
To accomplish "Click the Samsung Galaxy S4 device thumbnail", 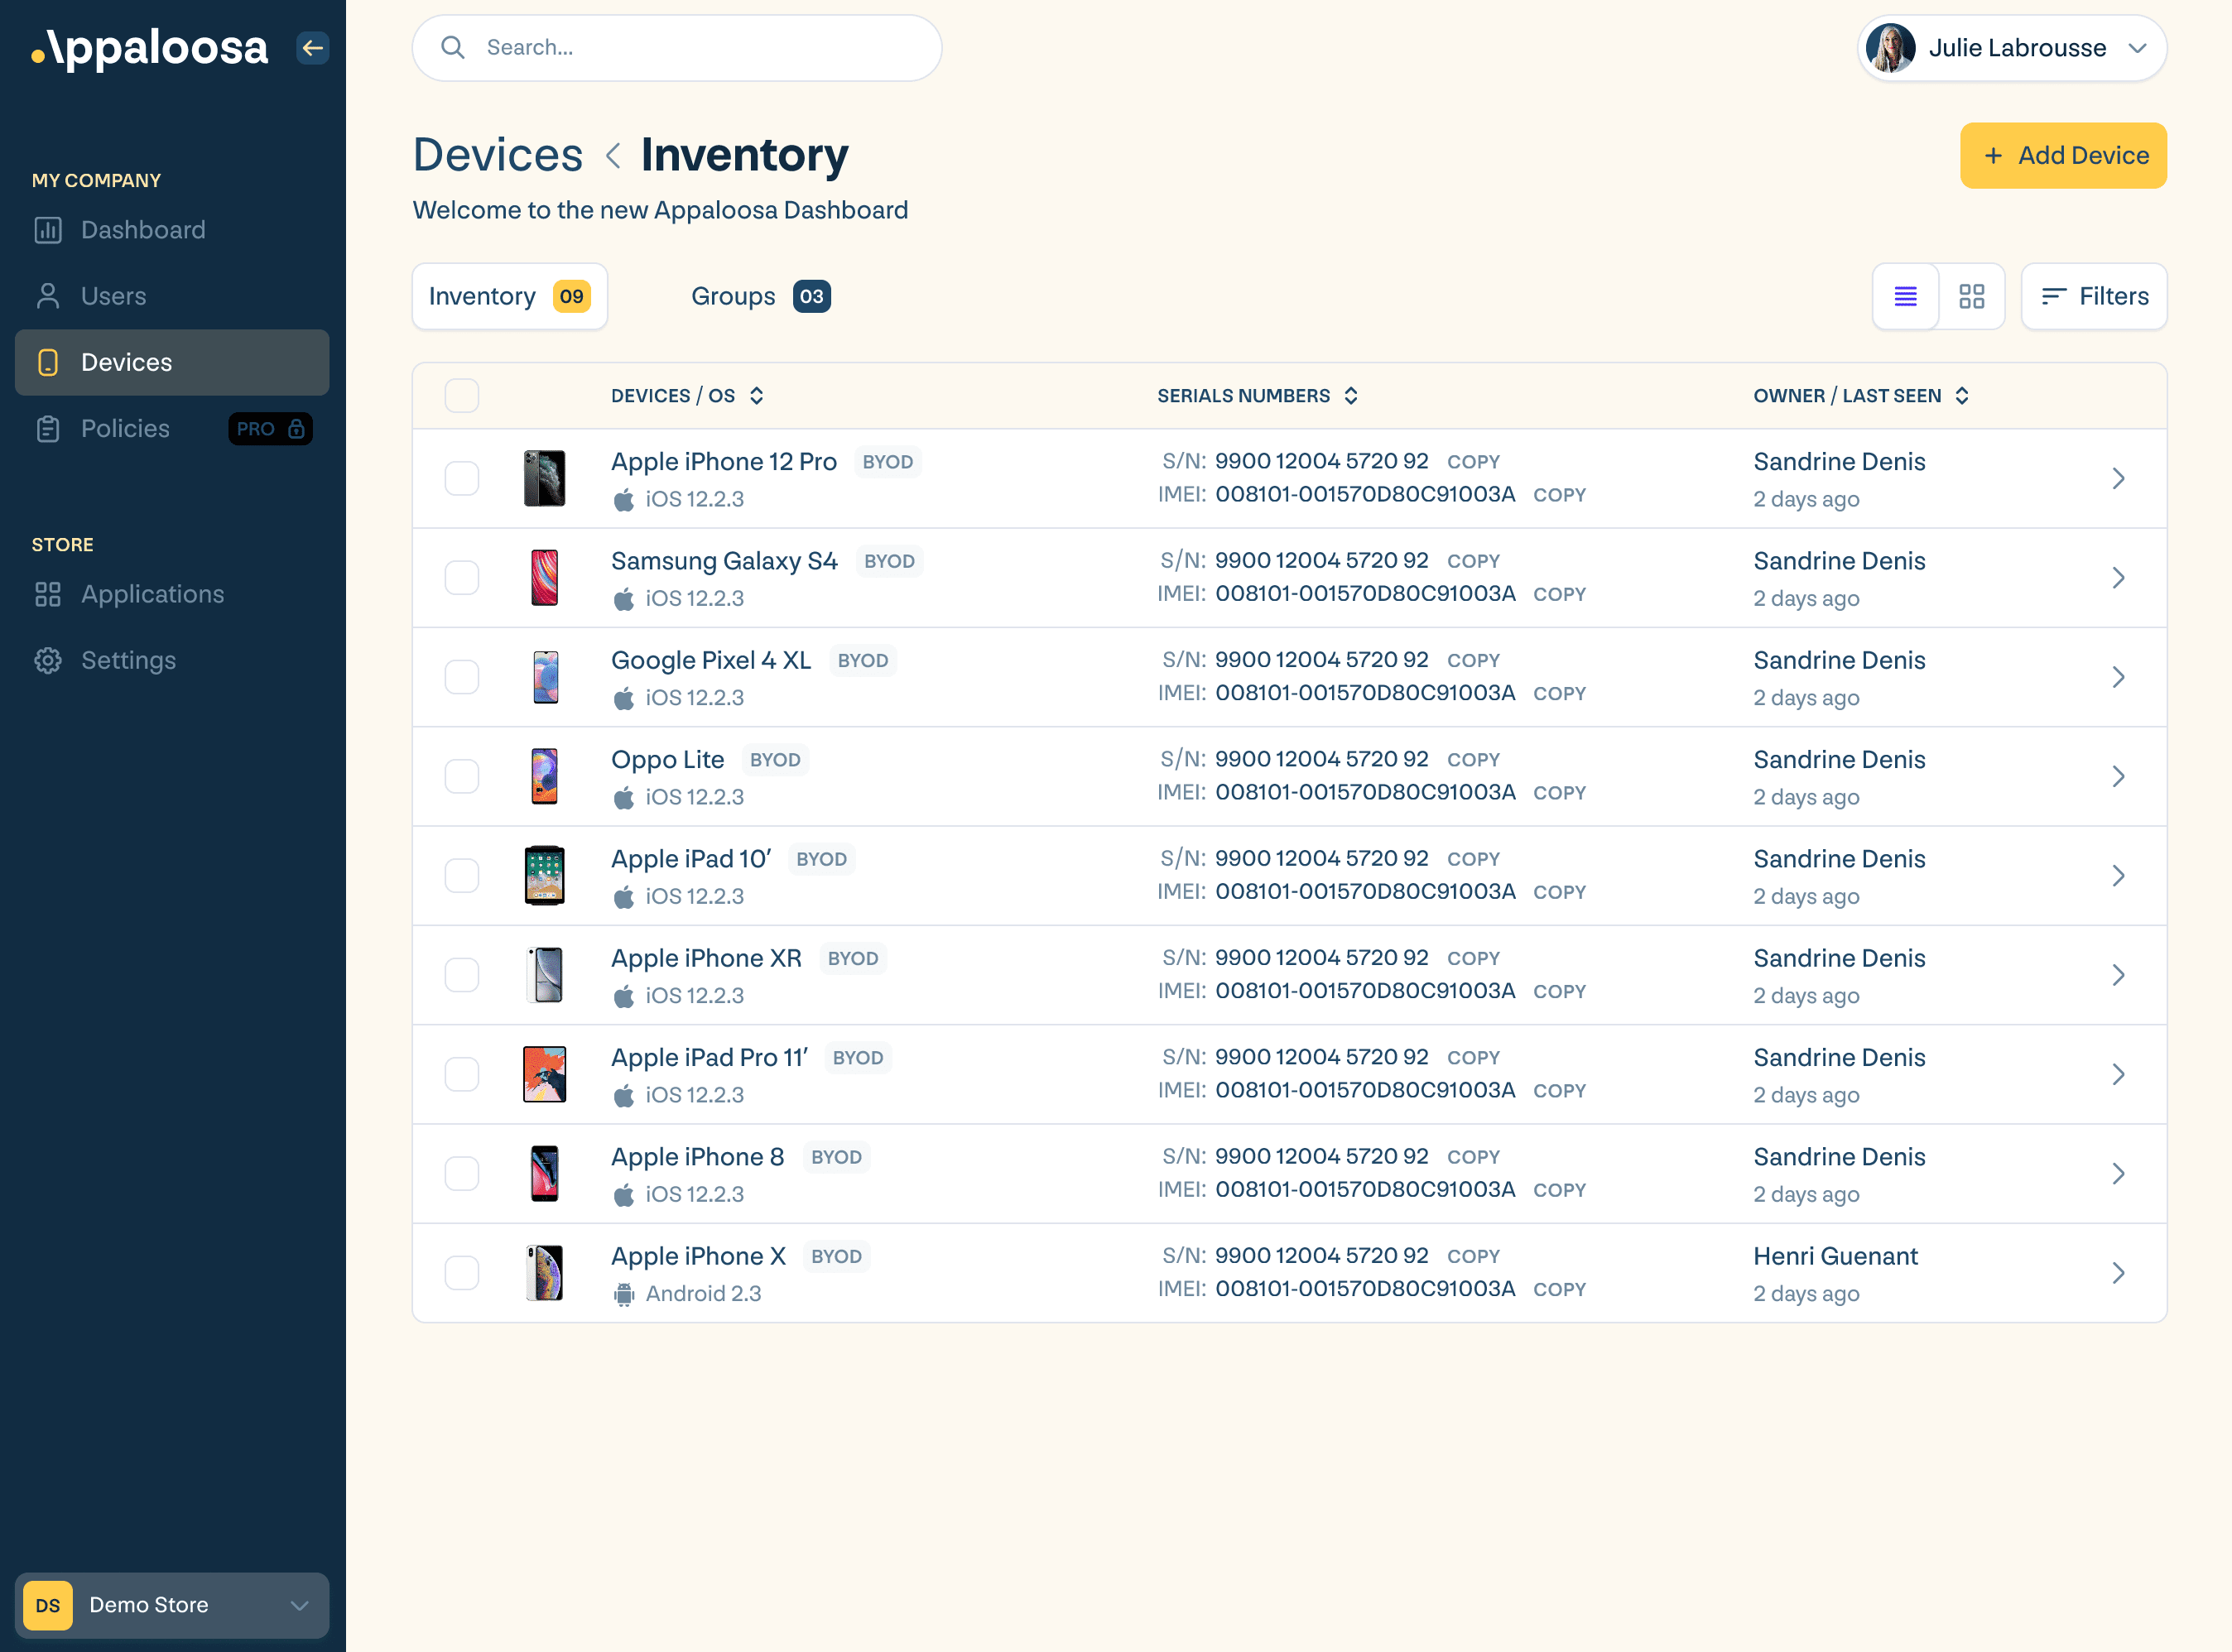I will [x=545, y=577].
